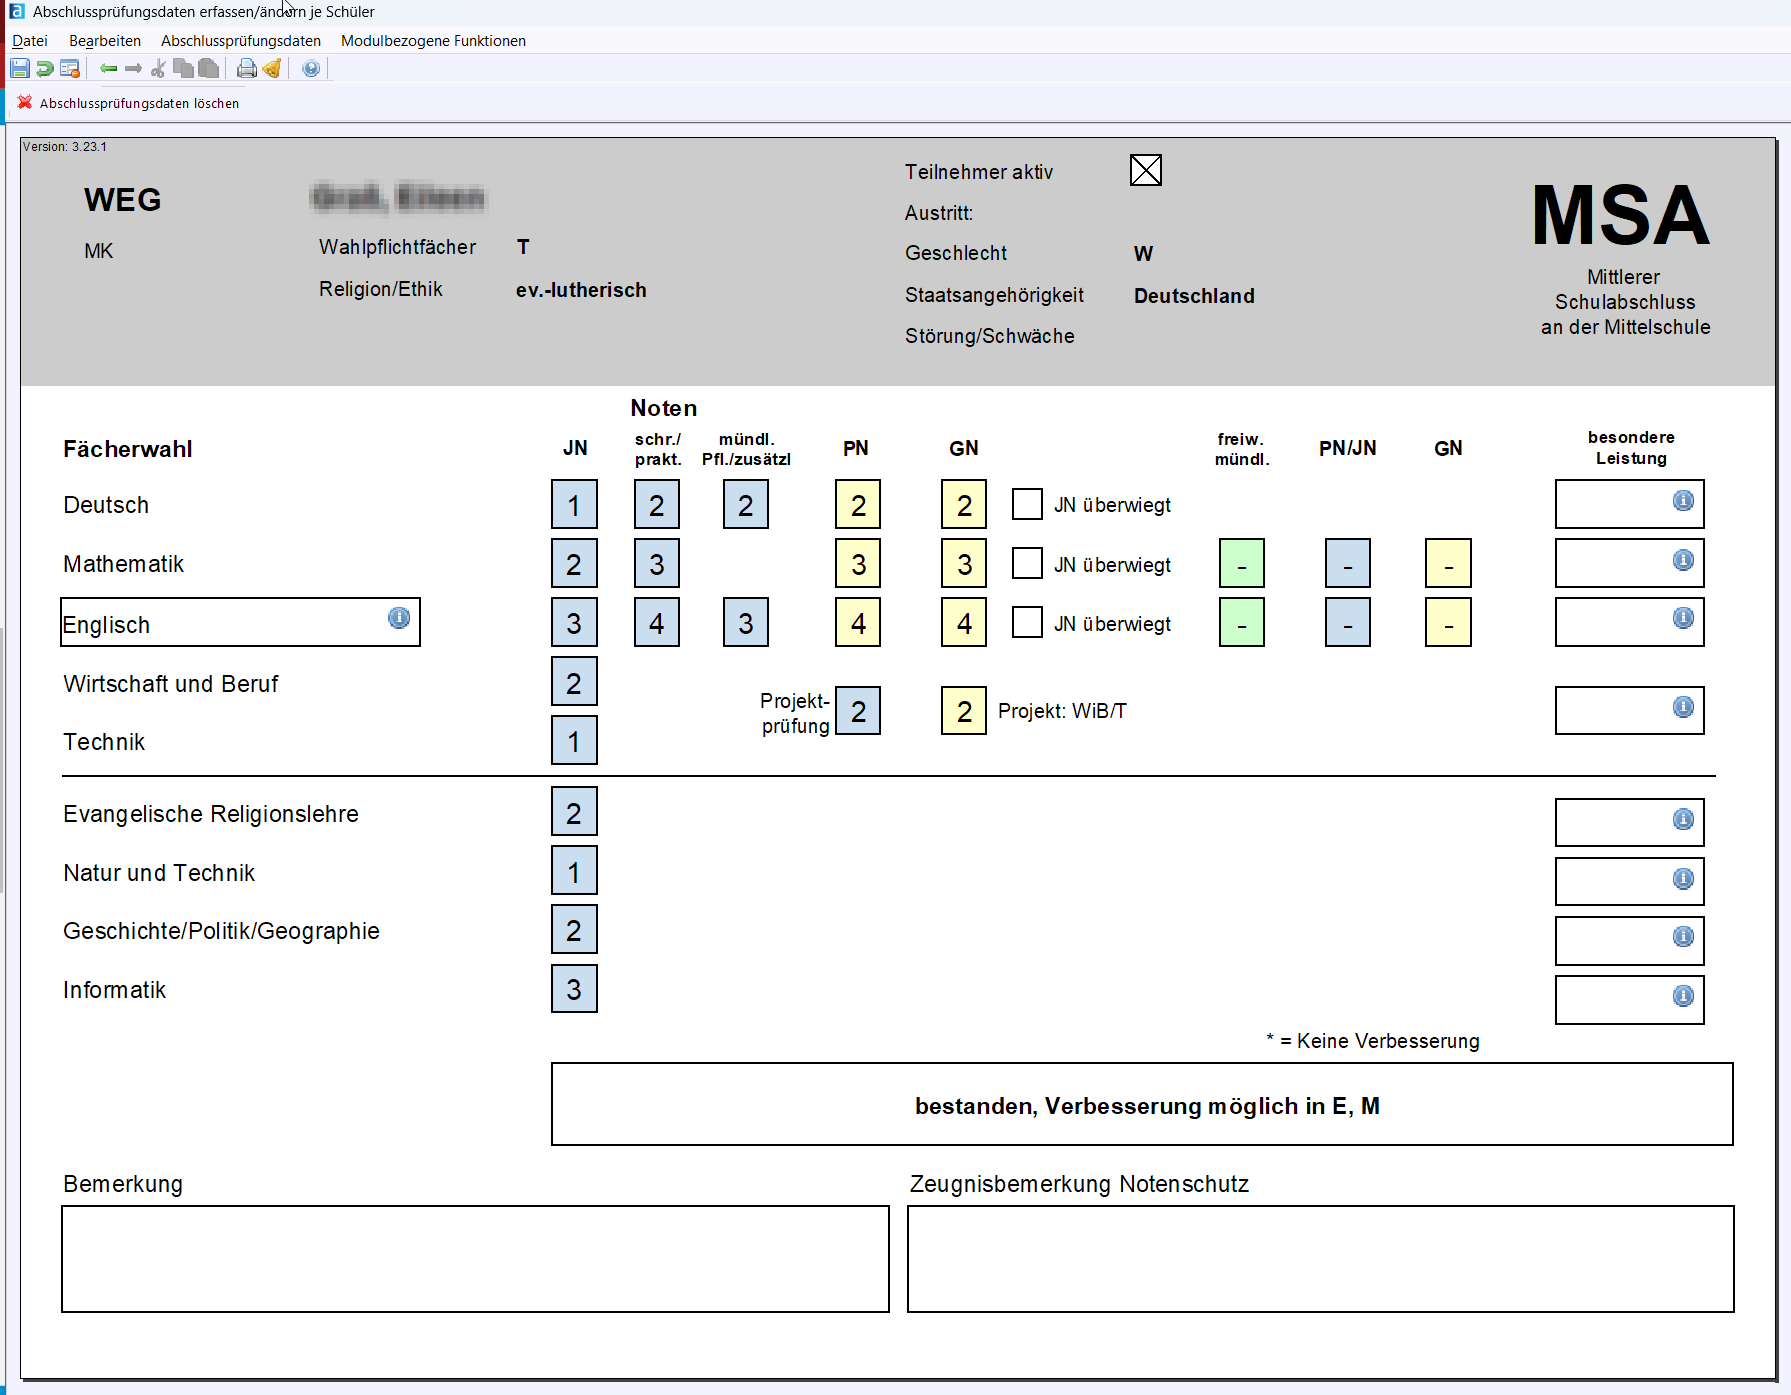Click the result box 'bestanden, Verbesserung möglich'

point(1142,1104)
